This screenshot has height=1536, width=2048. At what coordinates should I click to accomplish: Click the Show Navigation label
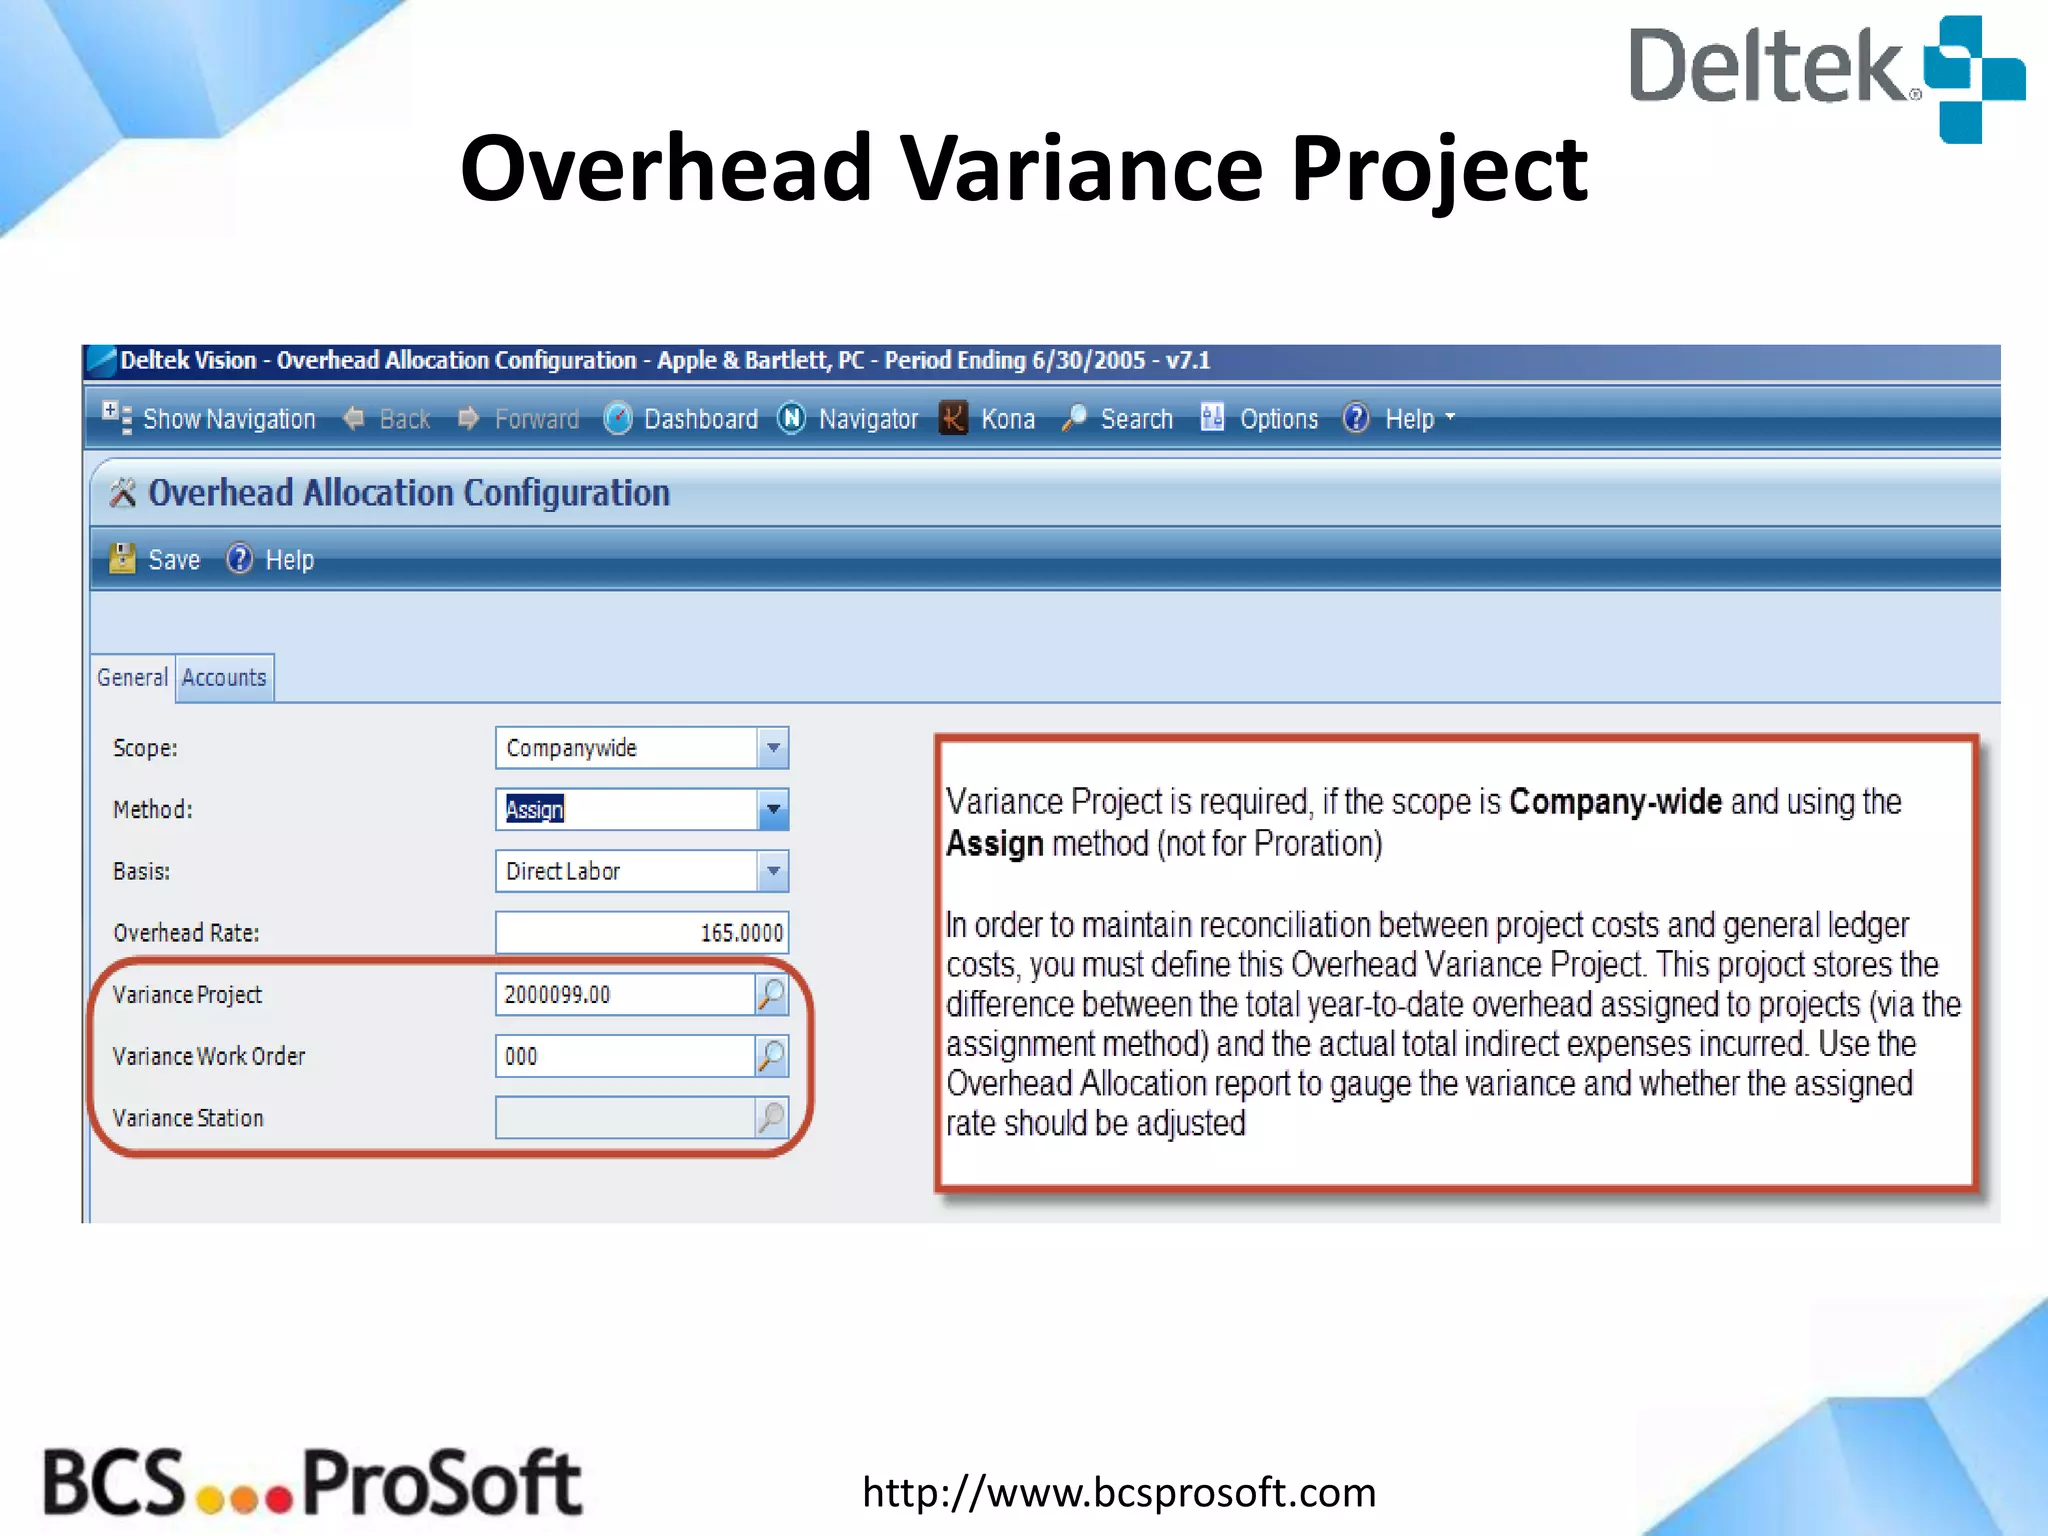[229, 419]
